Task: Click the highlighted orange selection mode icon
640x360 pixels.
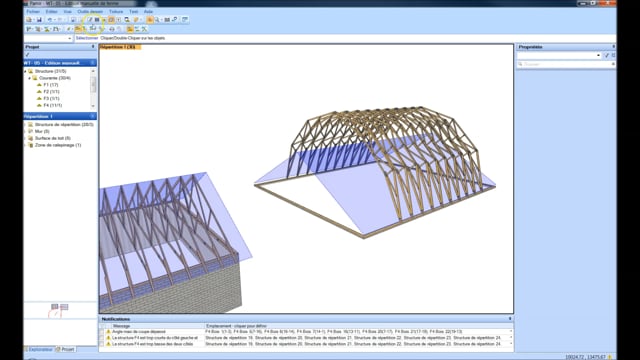Action: click(150, 20)
